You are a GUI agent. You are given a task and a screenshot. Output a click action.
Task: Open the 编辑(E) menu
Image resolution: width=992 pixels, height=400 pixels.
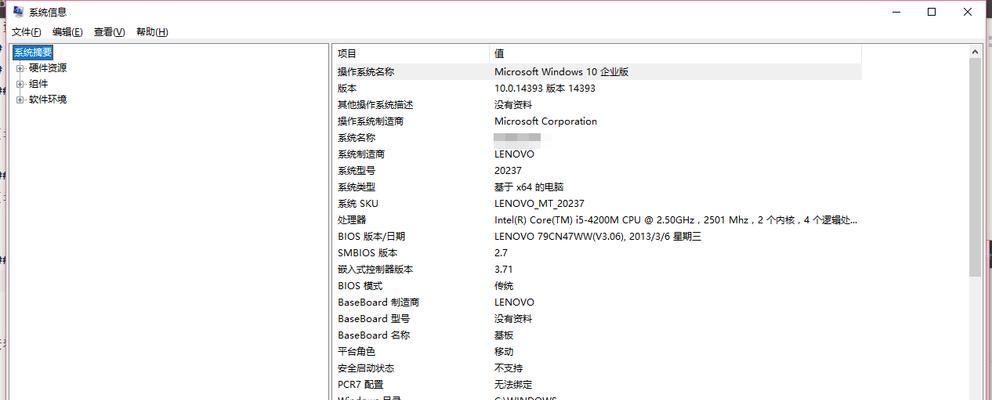[68, 32]
